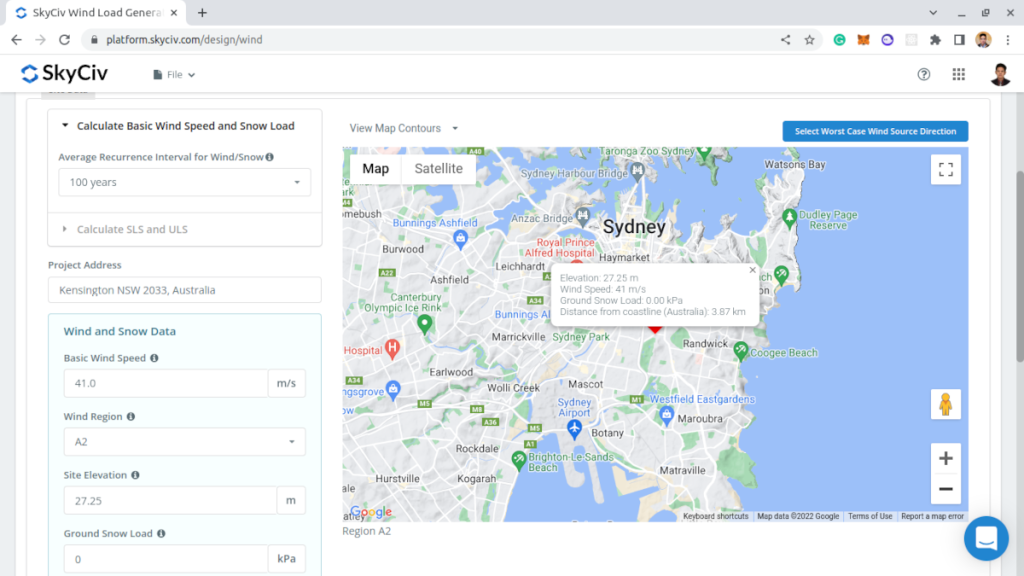
Task: Open the SkyCiv apps grid icon
Action: 959,74
